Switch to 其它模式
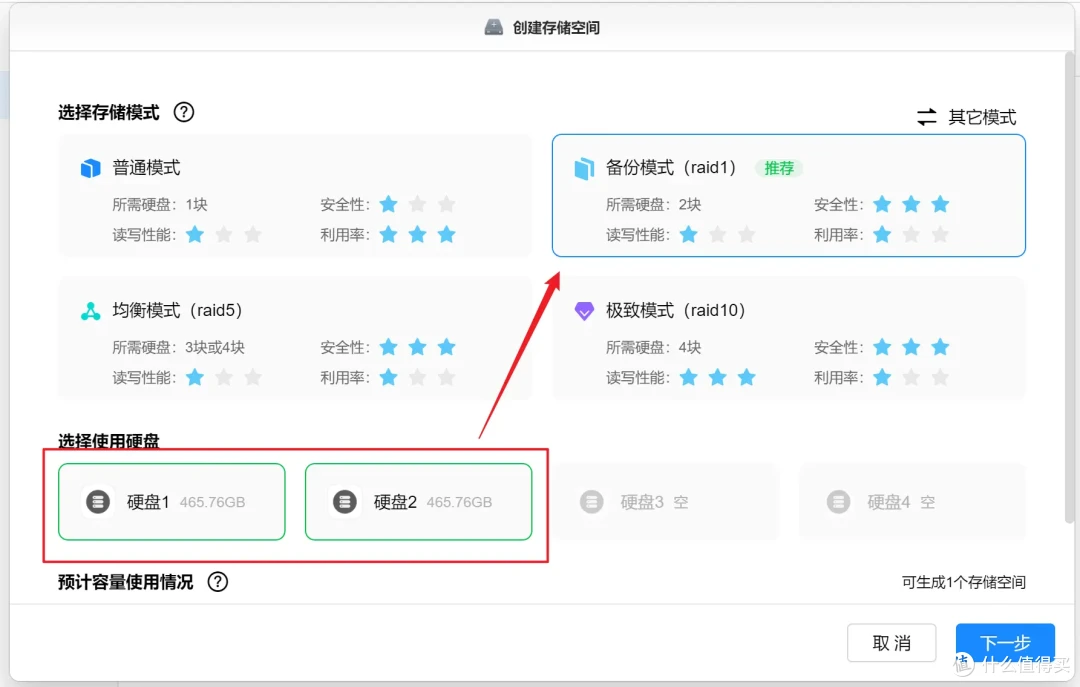1080x687 pixels. pyautogui.click(x=966, y=116)
